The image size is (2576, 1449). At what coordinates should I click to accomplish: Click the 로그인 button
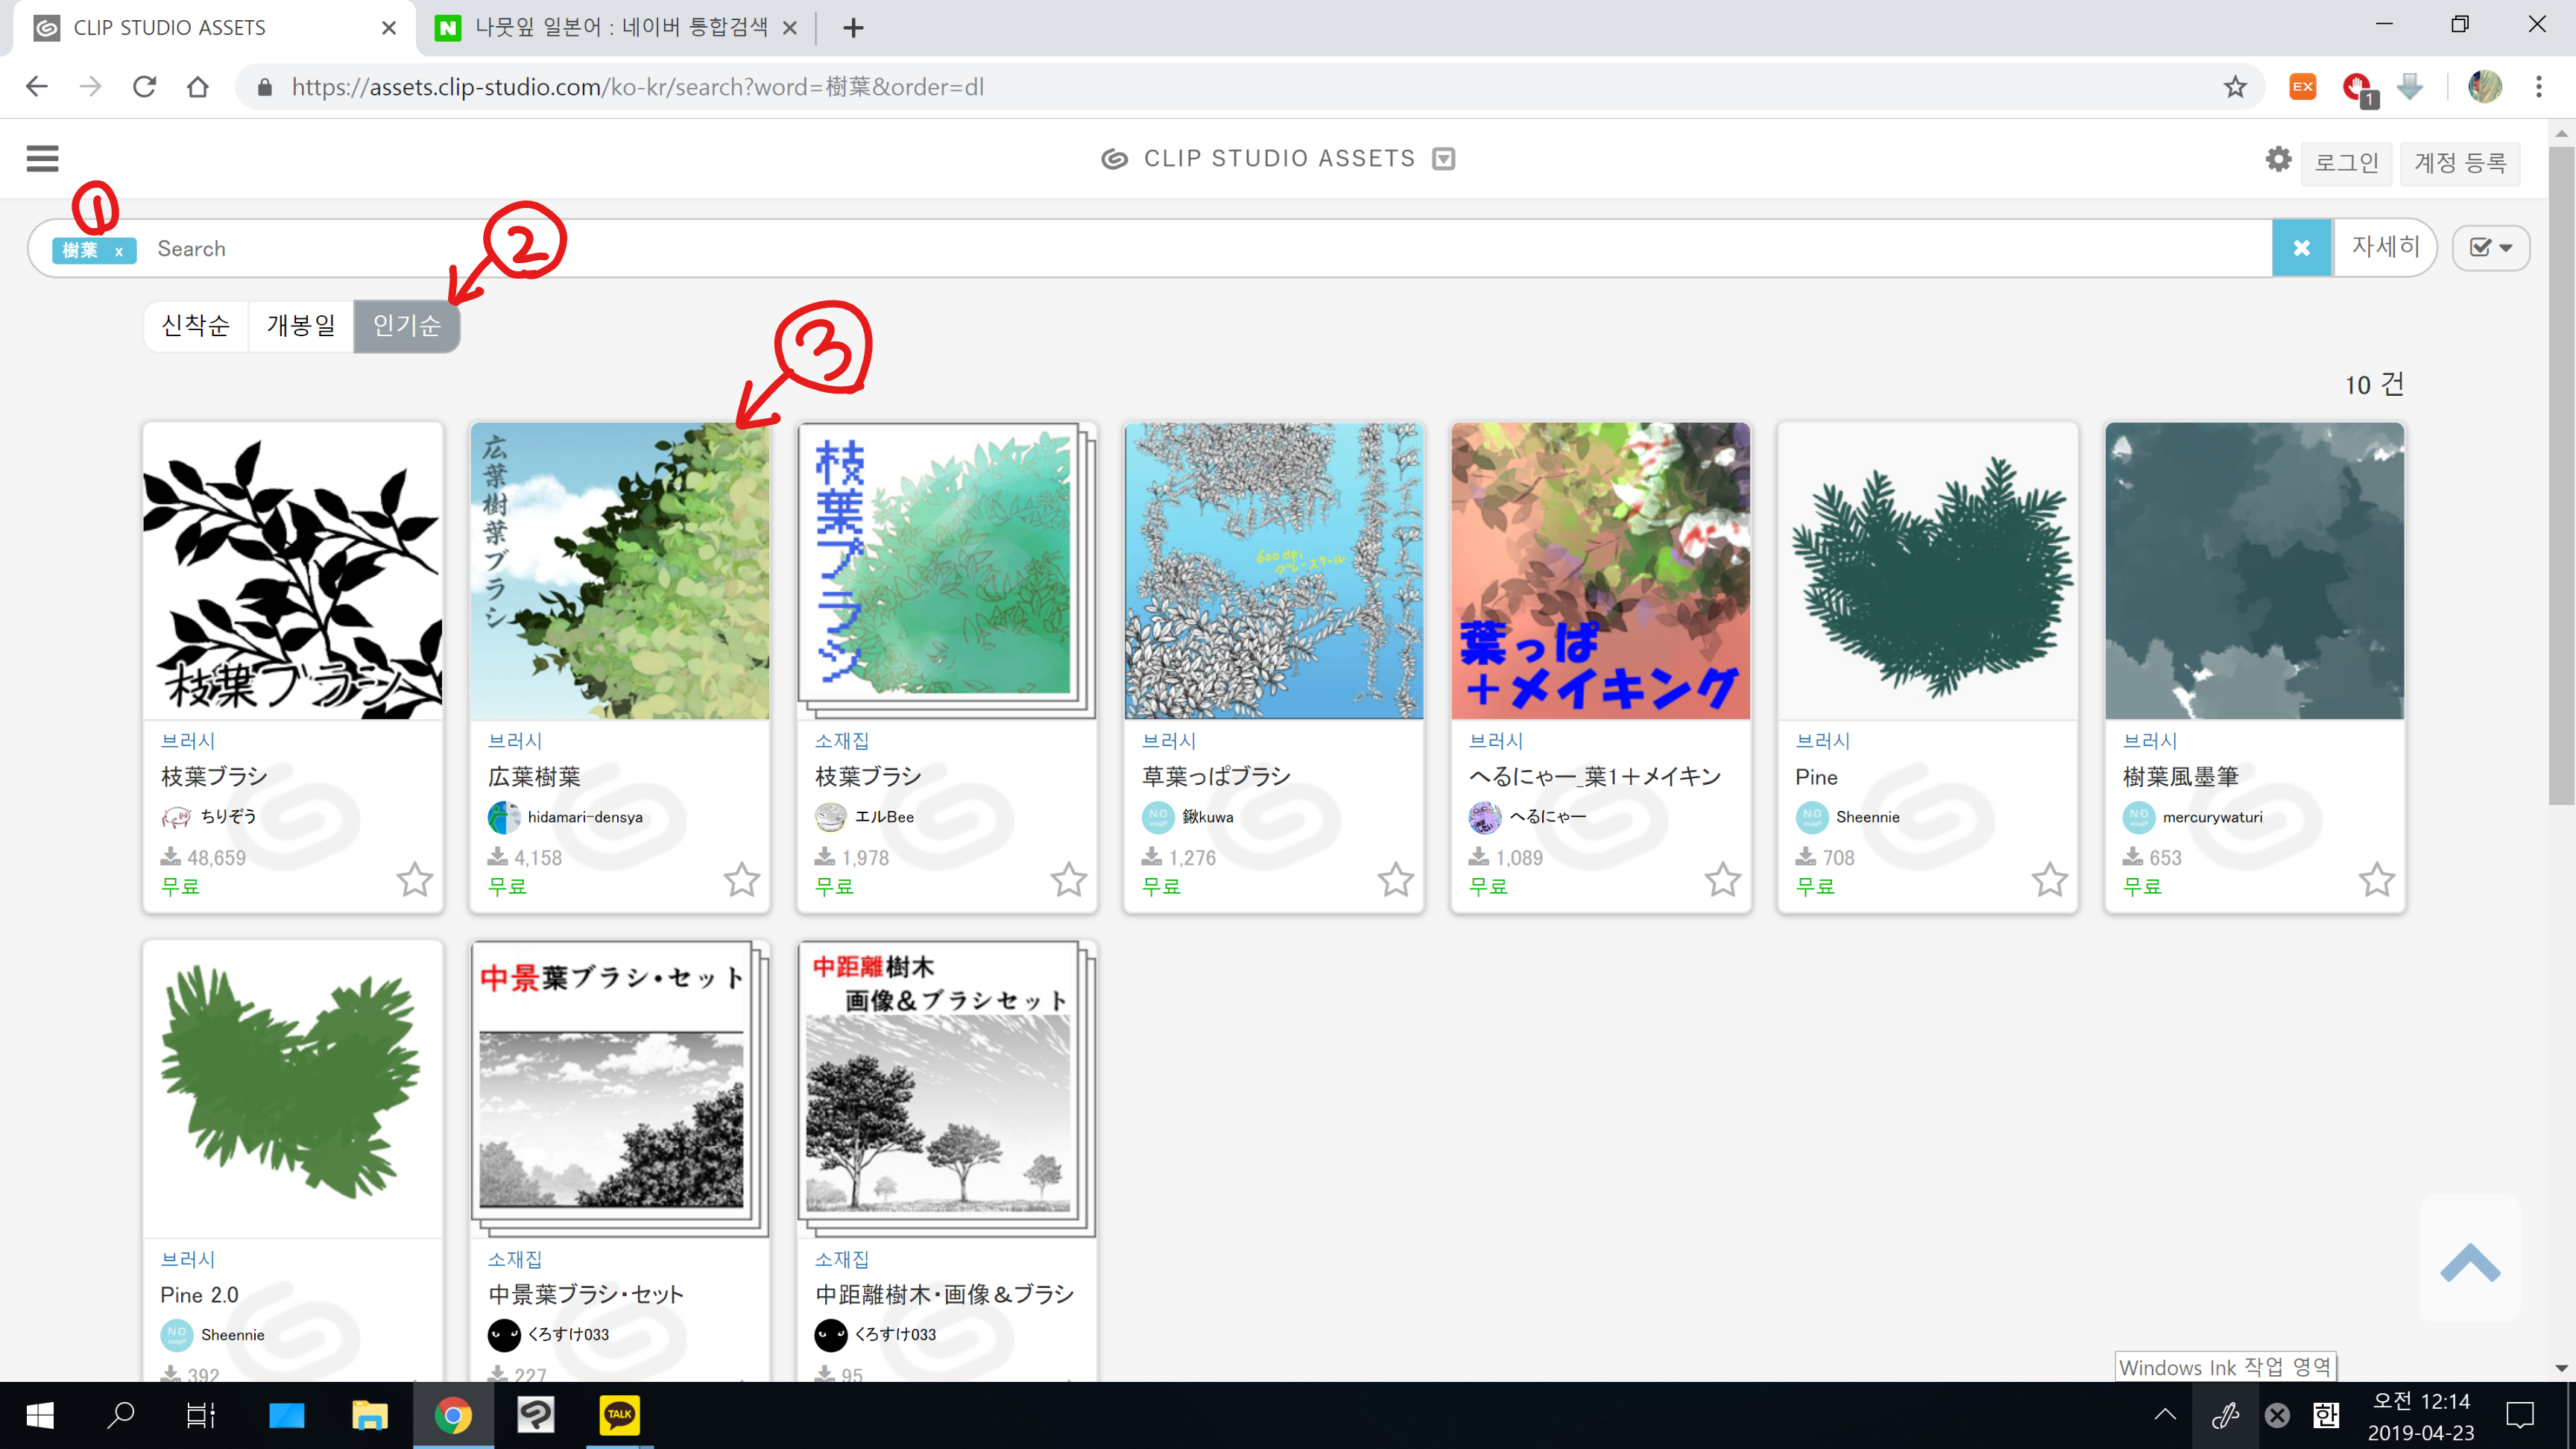click(2346, 163)
